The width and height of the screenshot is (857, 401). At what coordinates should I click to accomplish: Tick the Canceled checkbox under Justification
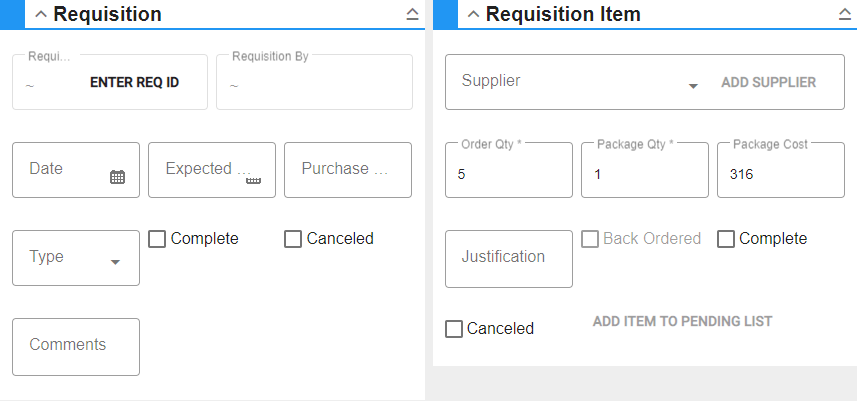click(x=454, y=329)
